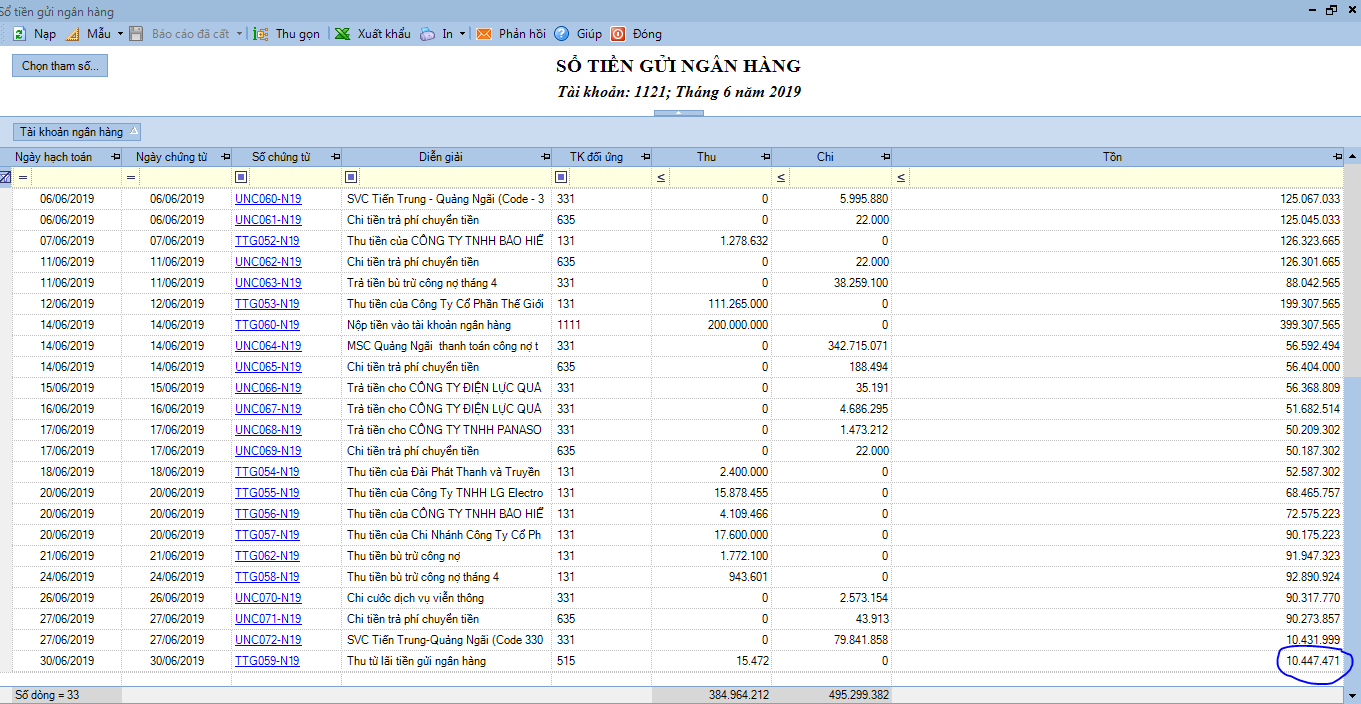Open filter operator for Chi column

781,178
